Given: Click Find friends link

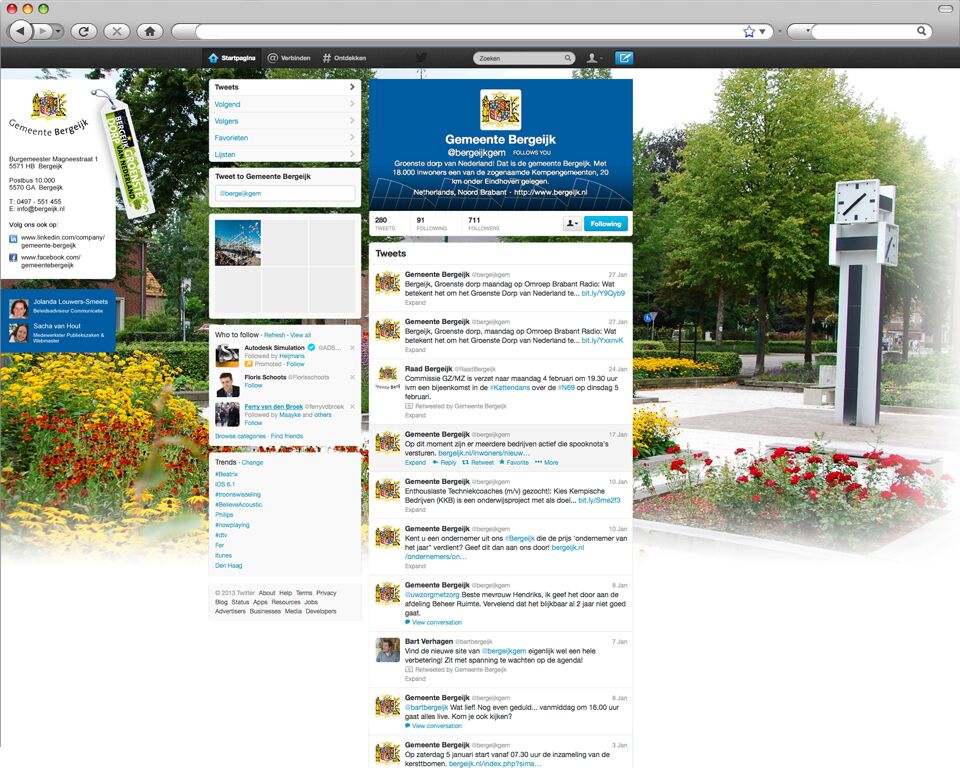Looking at the screenshot, I should coord(287,436).
